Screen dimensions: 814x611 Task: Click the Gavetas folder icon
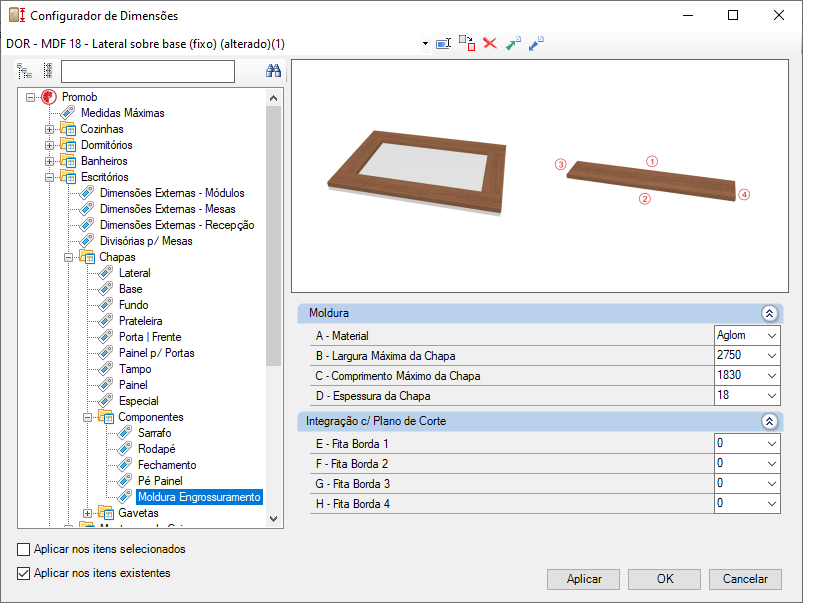point(106,513)
